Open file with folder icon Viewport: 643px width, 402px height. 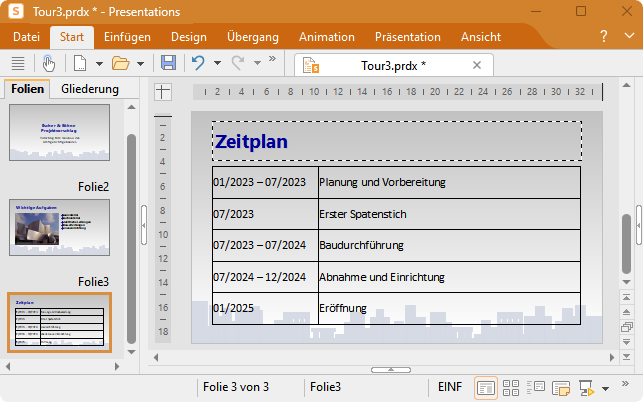121,63
